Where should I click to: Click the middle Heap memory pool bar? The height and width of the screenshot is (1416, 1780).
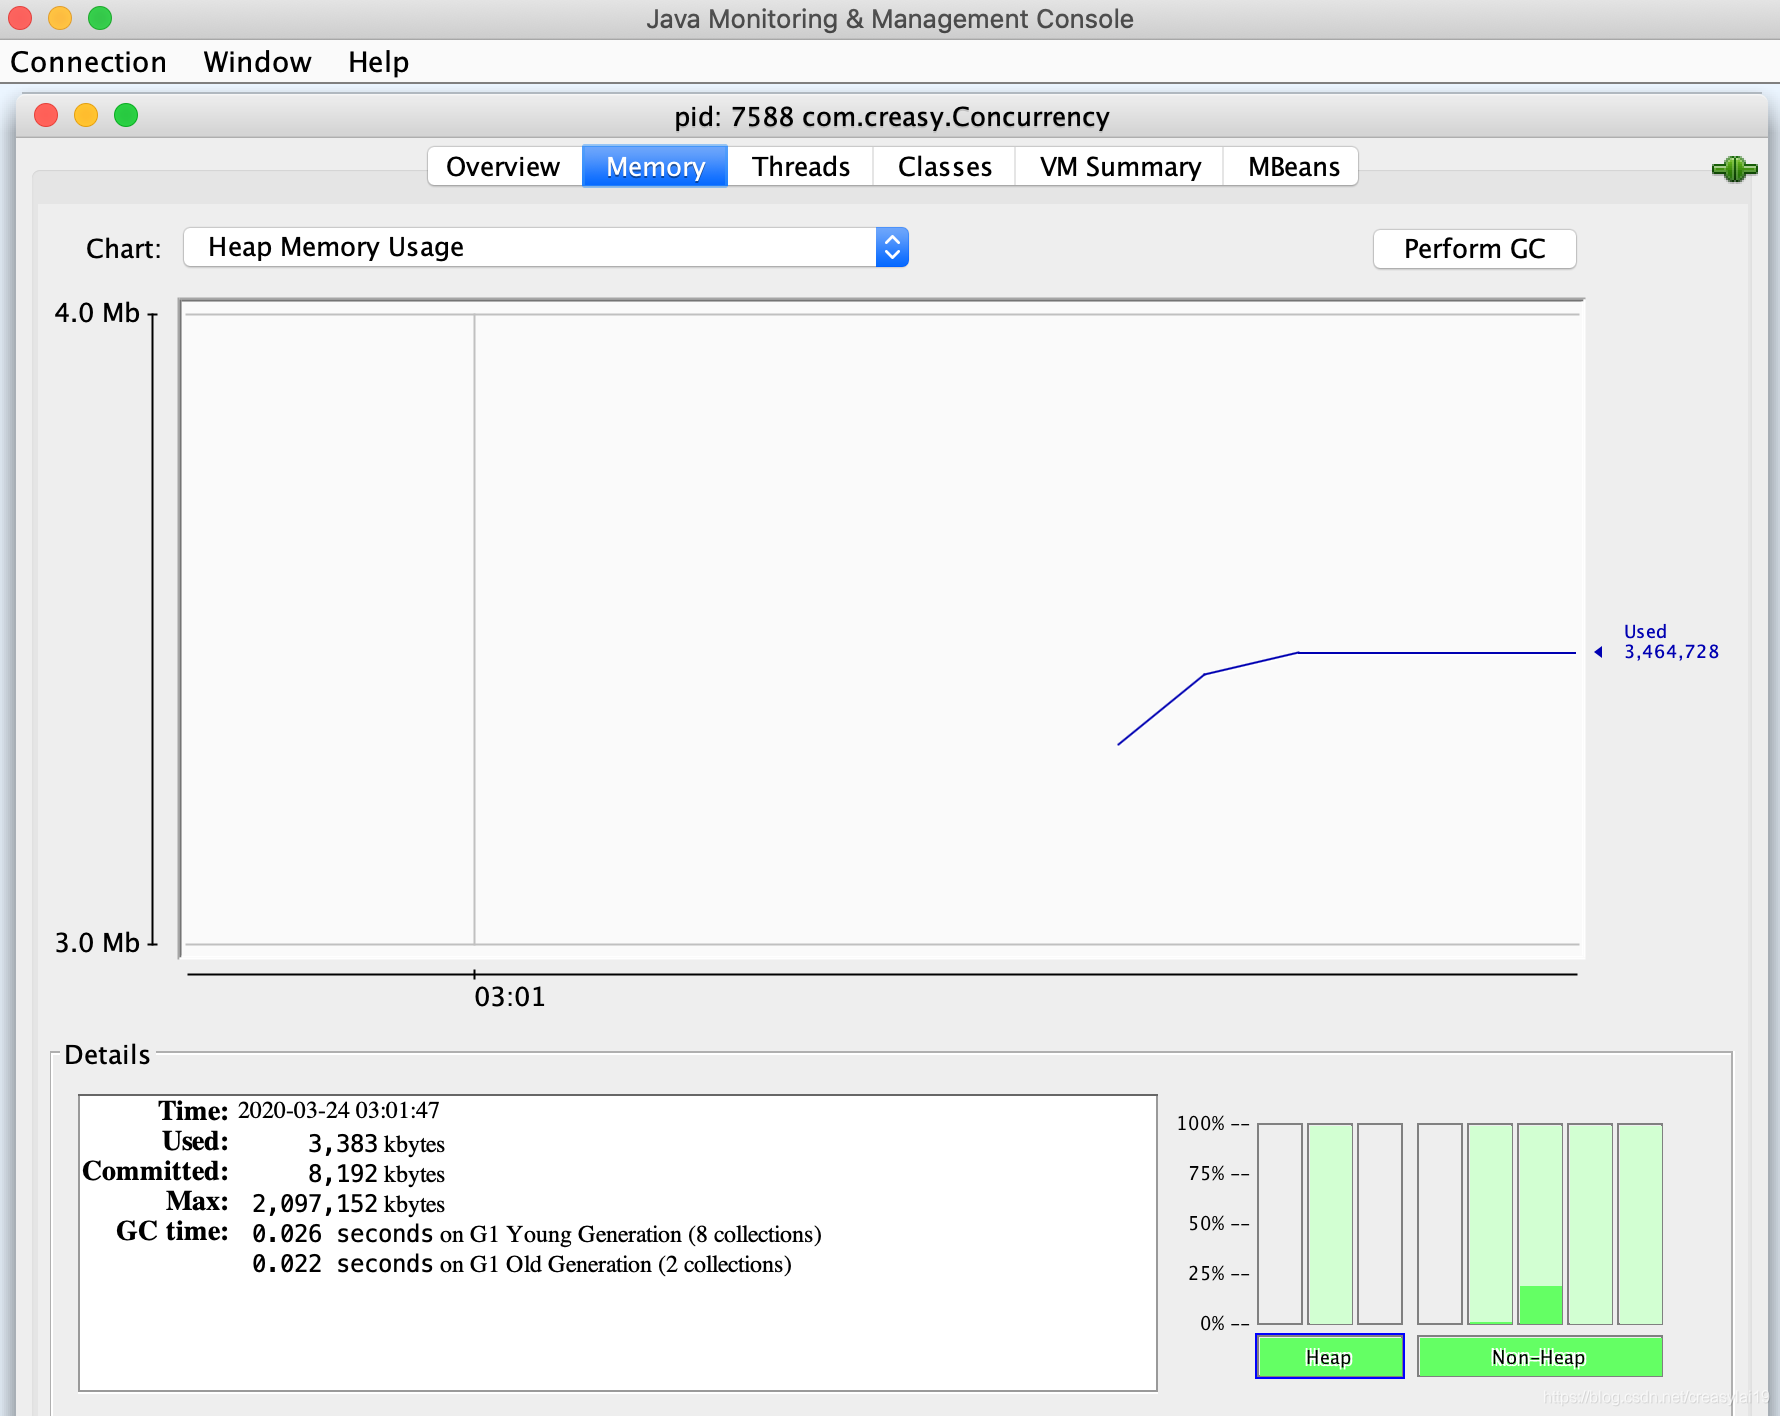1329,1223
